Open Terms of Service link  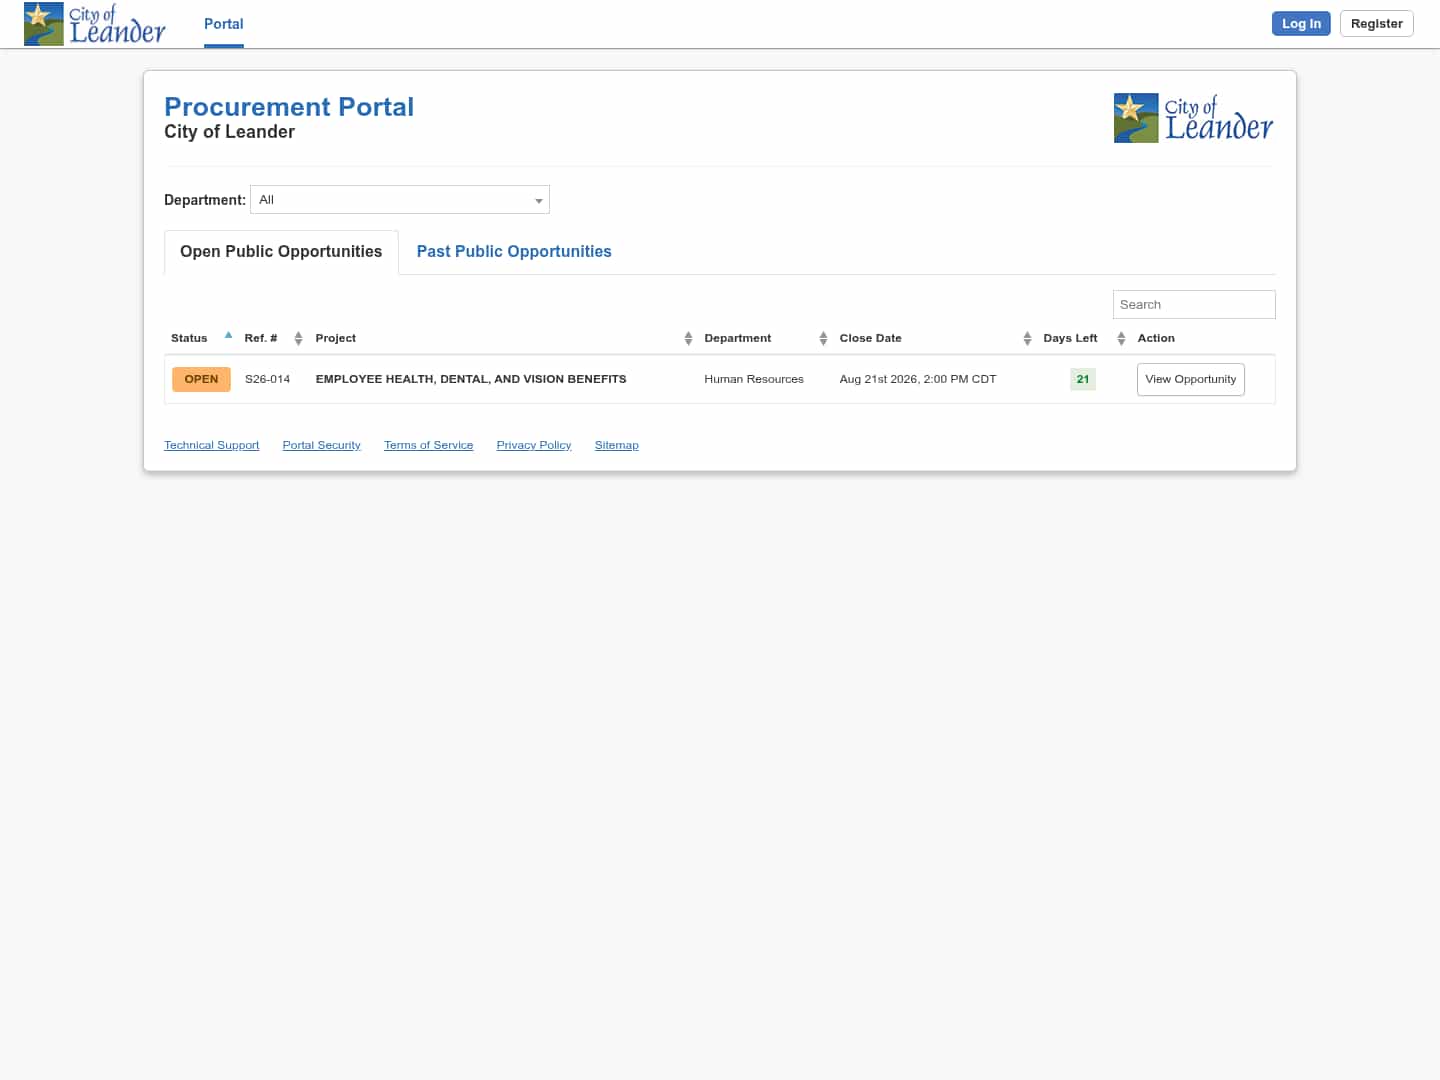click(428, 445)
